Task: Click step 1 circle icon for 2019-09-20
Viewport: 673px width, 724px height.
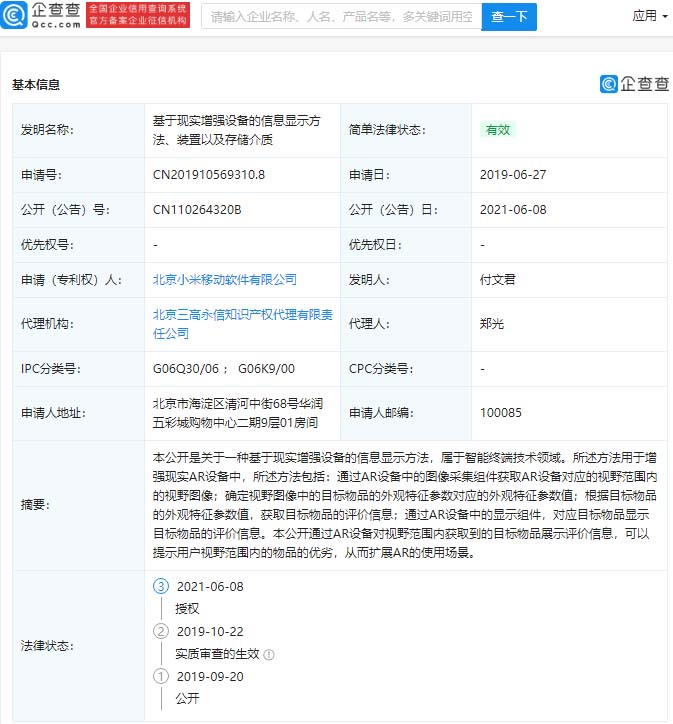Action: (x=161, y=677)
